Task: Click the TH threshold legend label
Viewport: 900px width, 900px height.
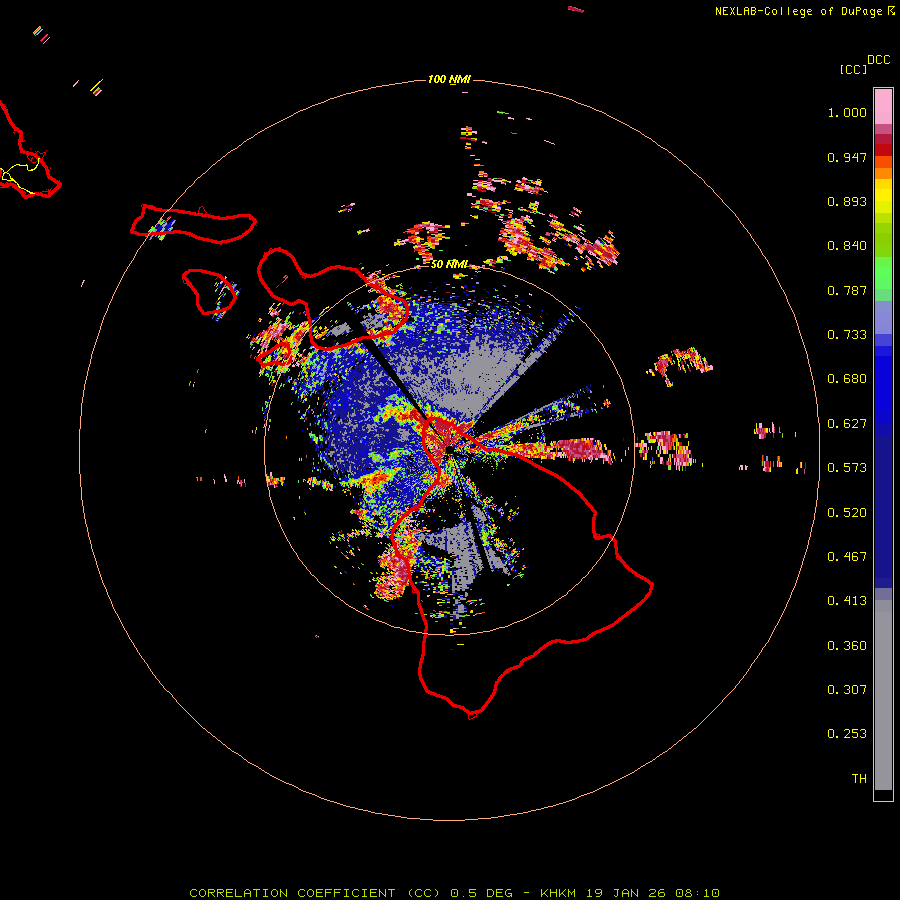Action: pyautogui.click(x=859, y=779)
